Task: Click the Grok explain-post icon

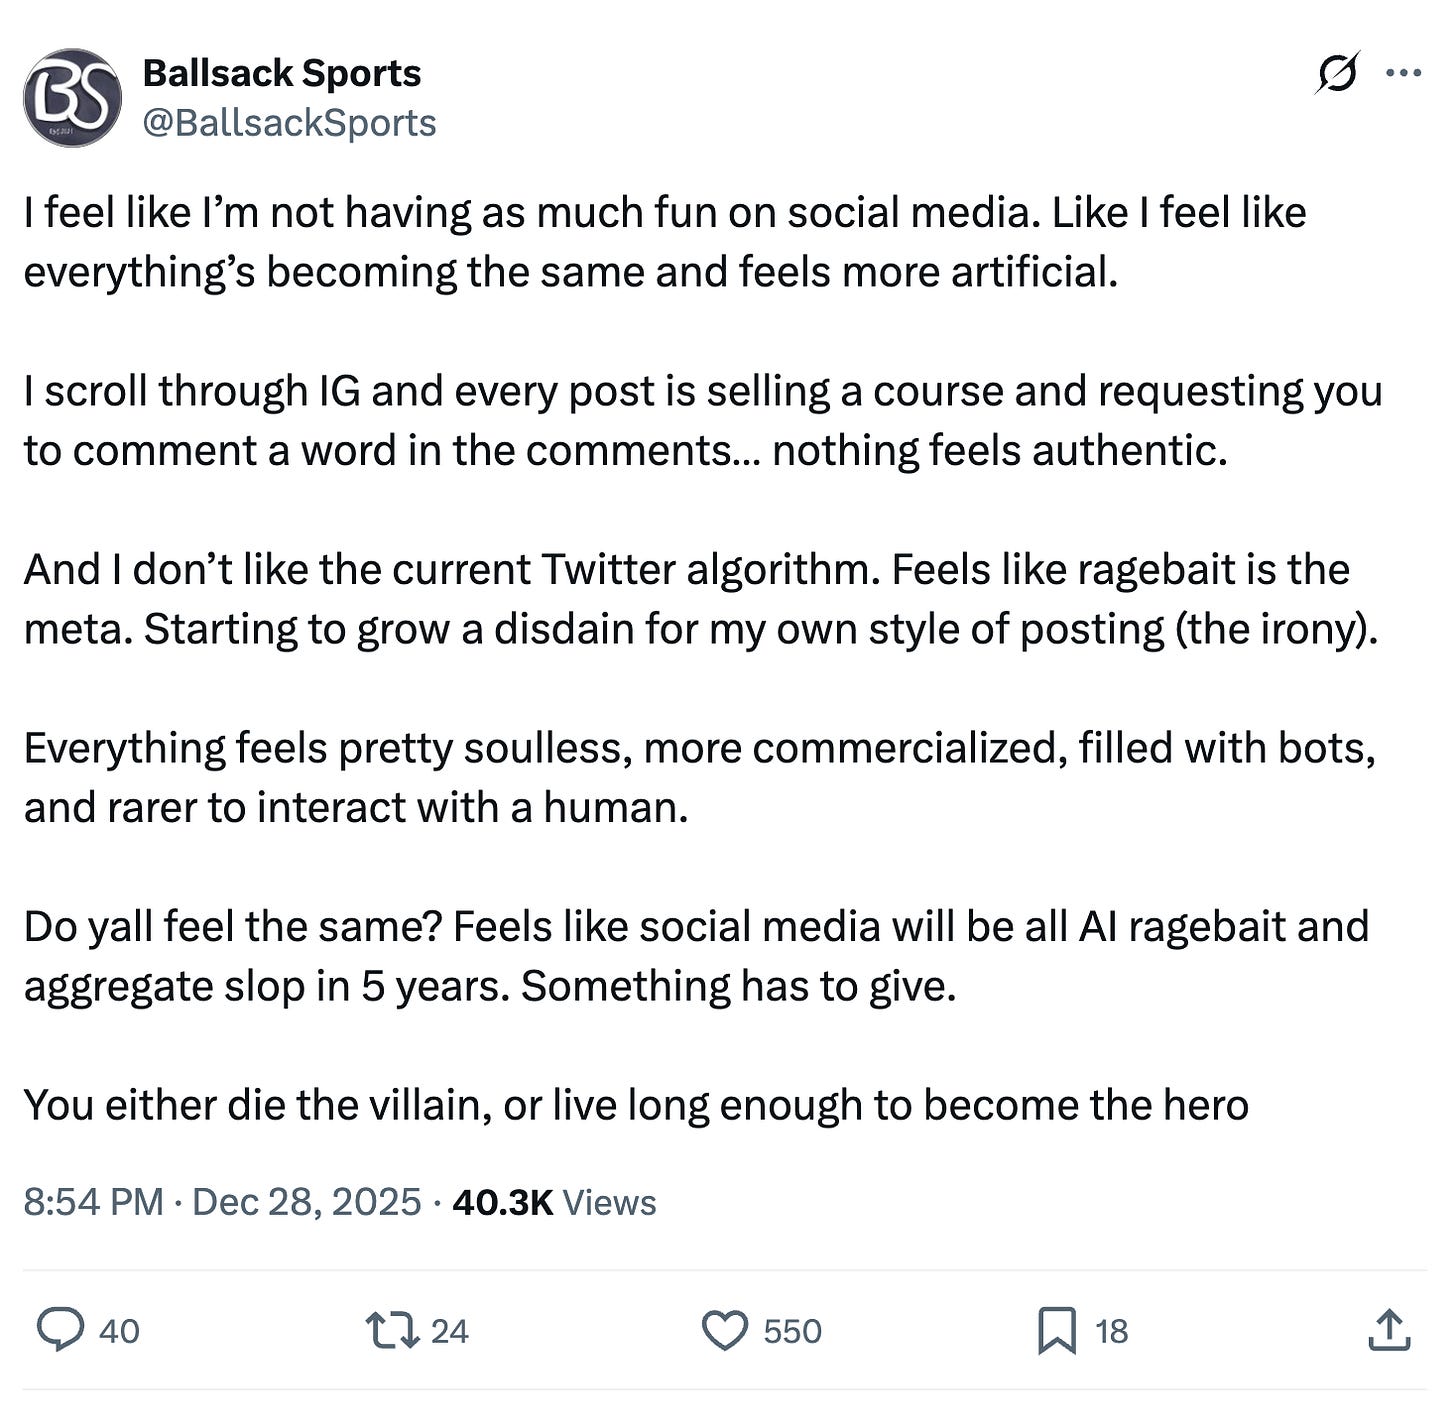Action: [1337, 73]
